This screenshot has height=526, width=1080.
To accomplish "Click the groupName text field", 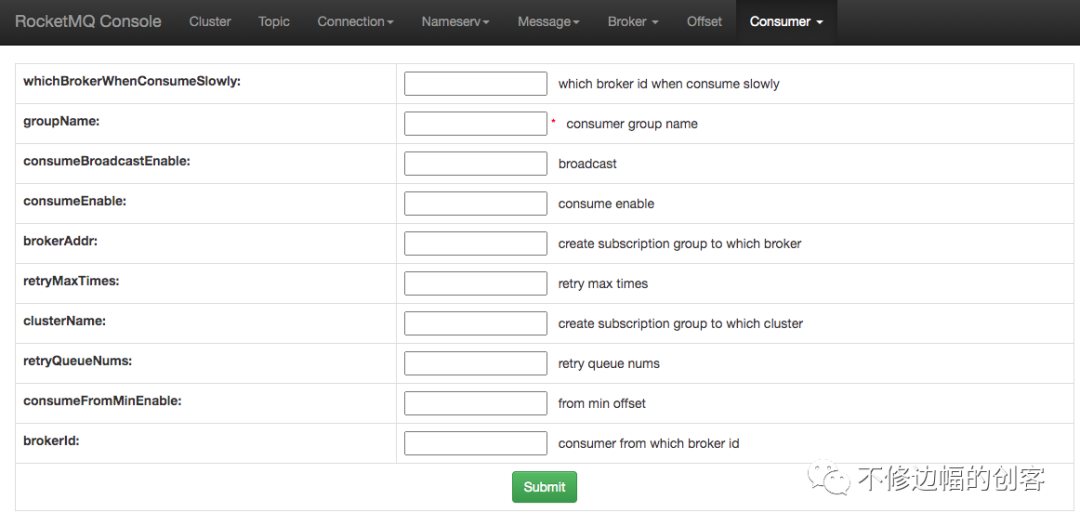I will 475,124.
